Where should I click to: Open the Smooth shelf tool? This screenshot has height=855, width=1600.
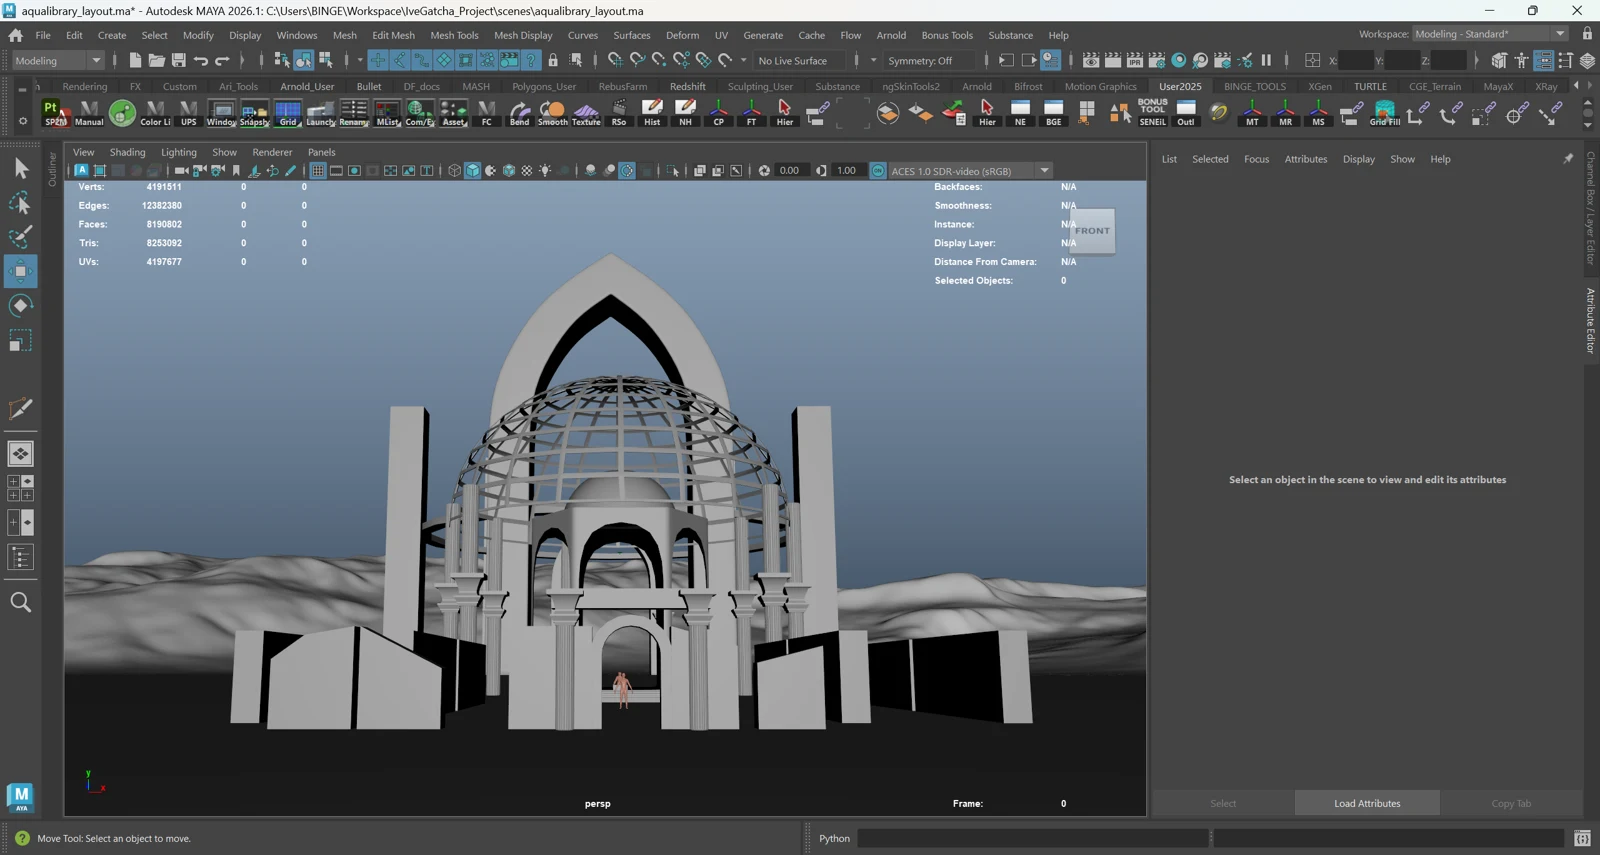(x=553, y=113)
